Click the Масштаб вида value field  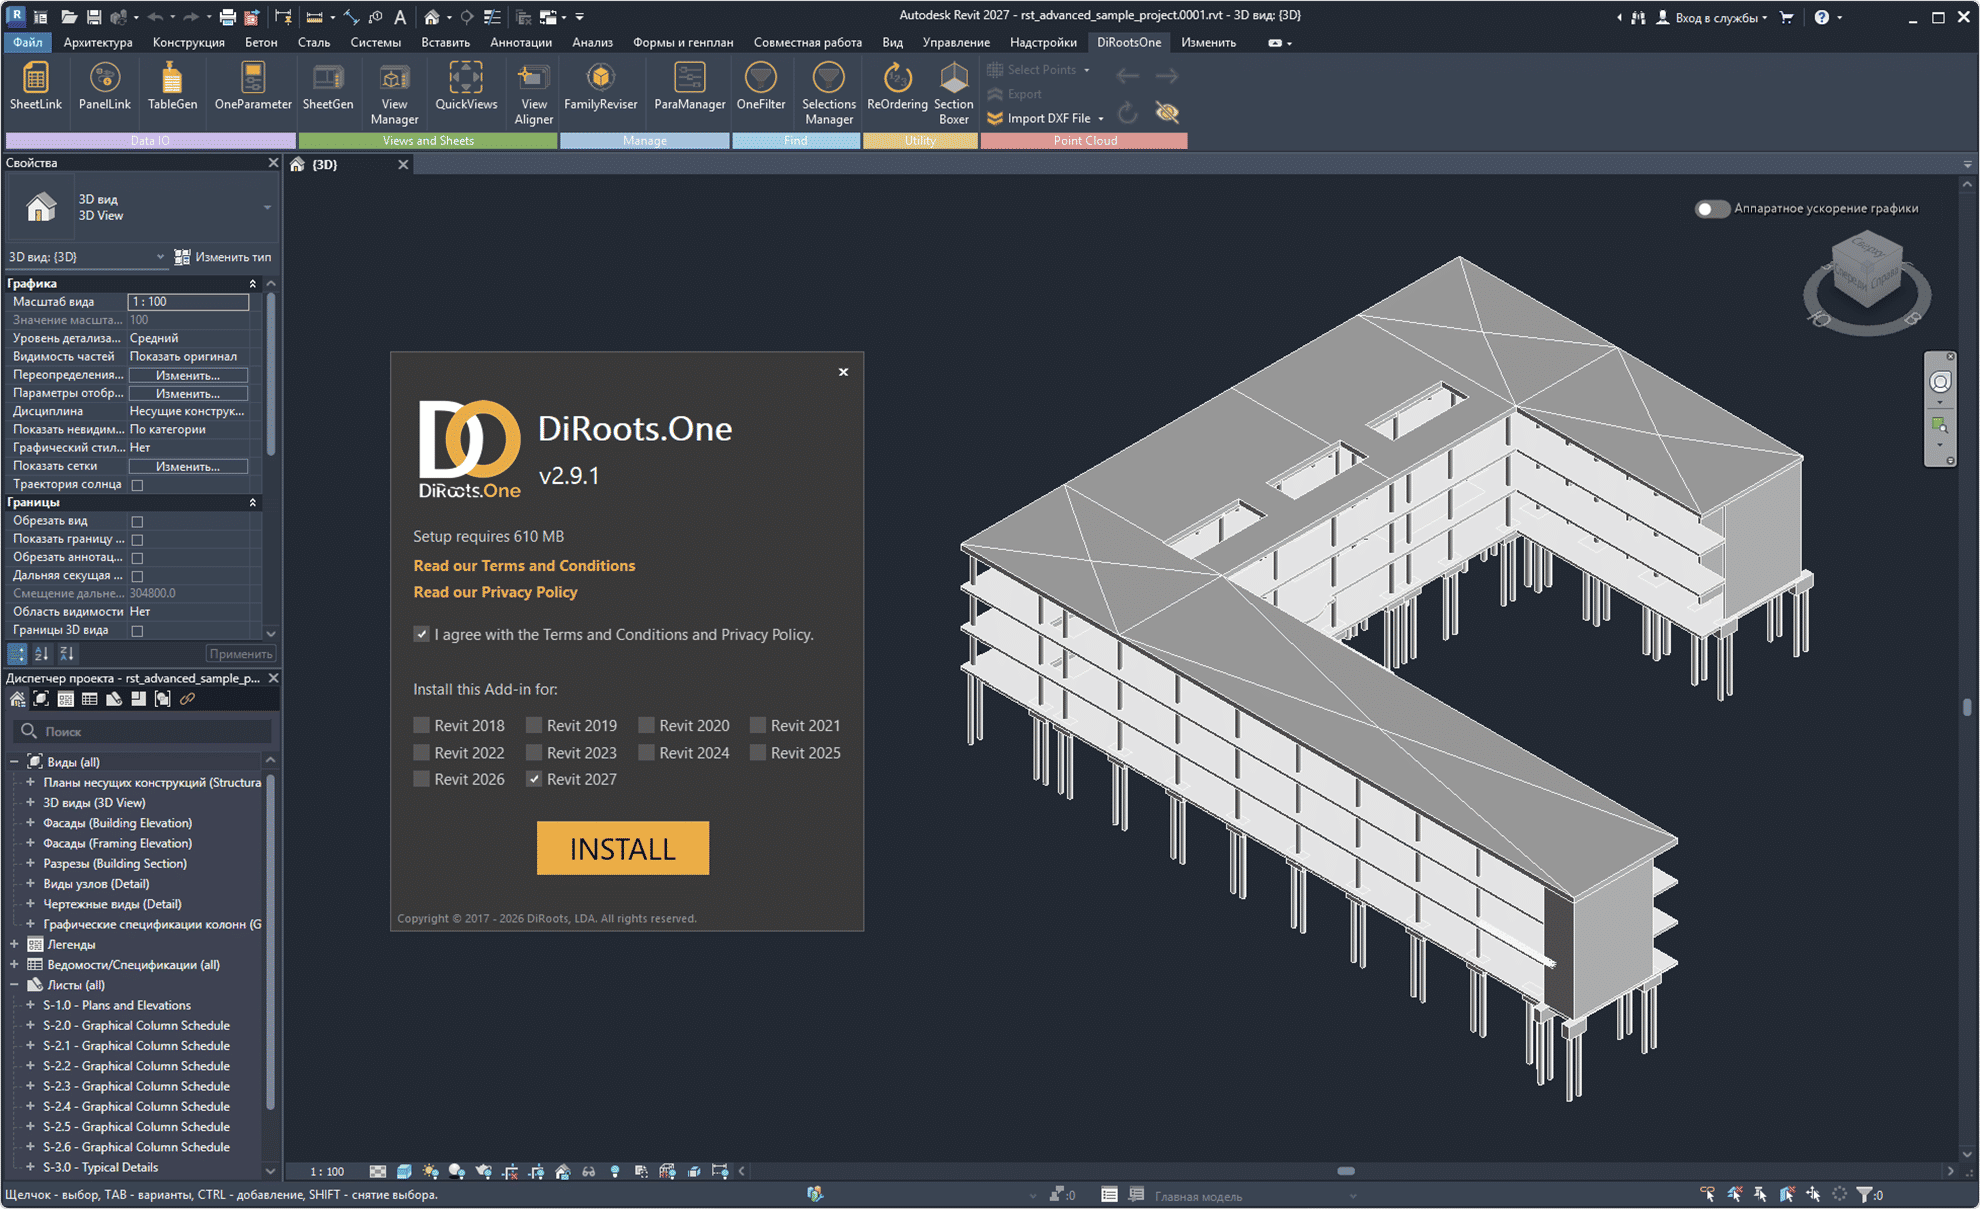coord(188,302)
